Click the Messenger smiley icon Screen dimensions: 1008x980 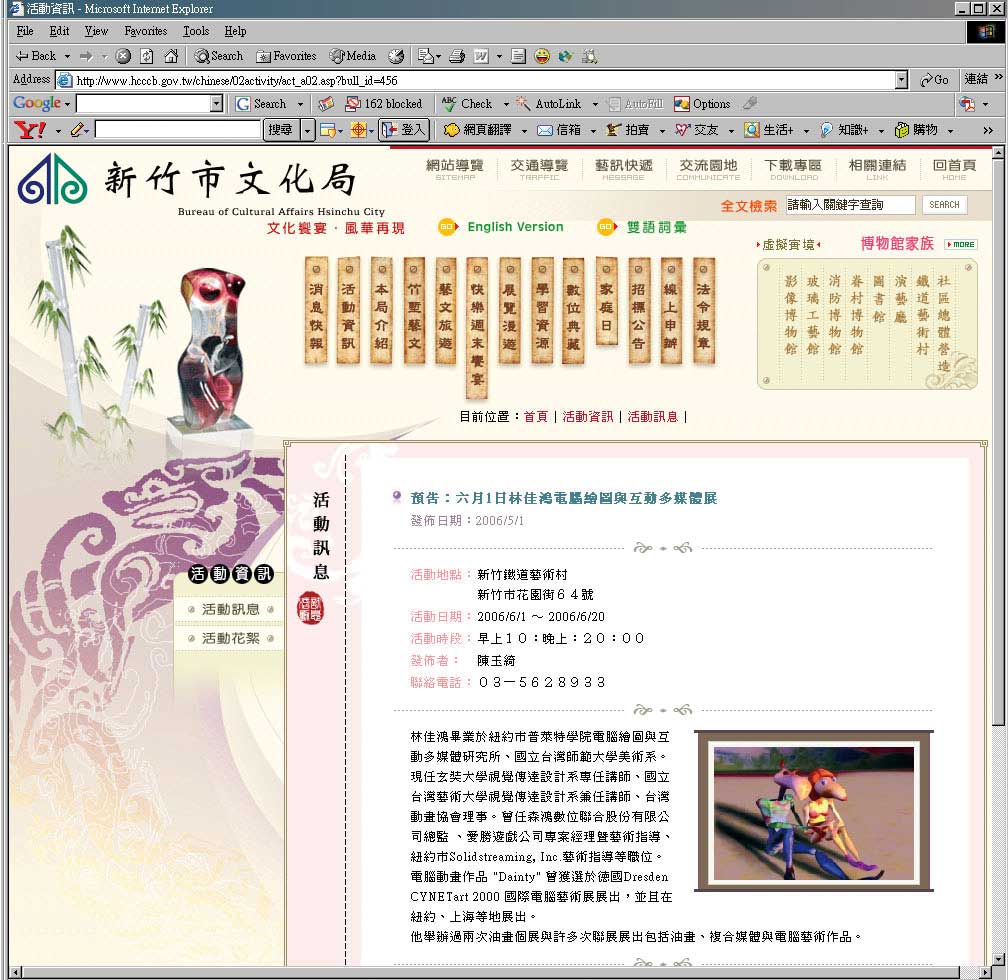click(x=543, y=56)
